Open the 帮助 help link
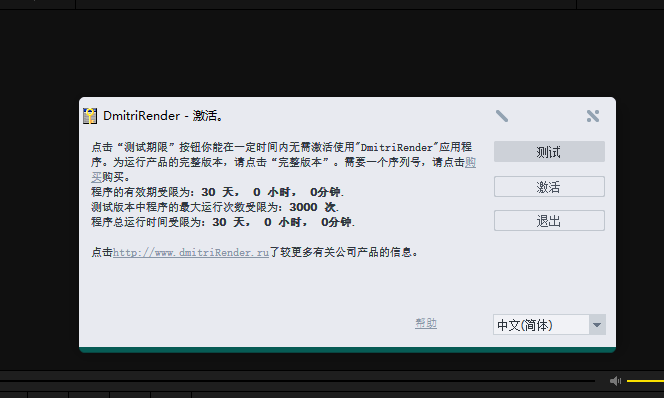The height and width of the screenshot is (398, 664). (426, 323)
